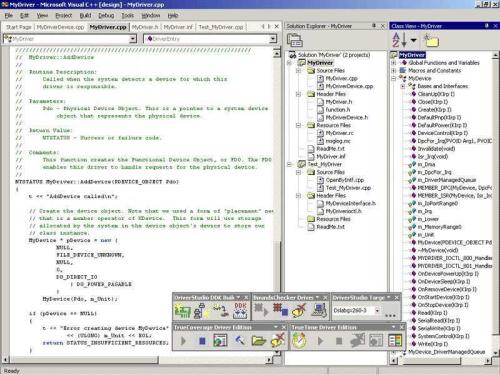
Task: Open DriverStudio DDK Build toolbar options arrow
Action: [x=238, y=297]
